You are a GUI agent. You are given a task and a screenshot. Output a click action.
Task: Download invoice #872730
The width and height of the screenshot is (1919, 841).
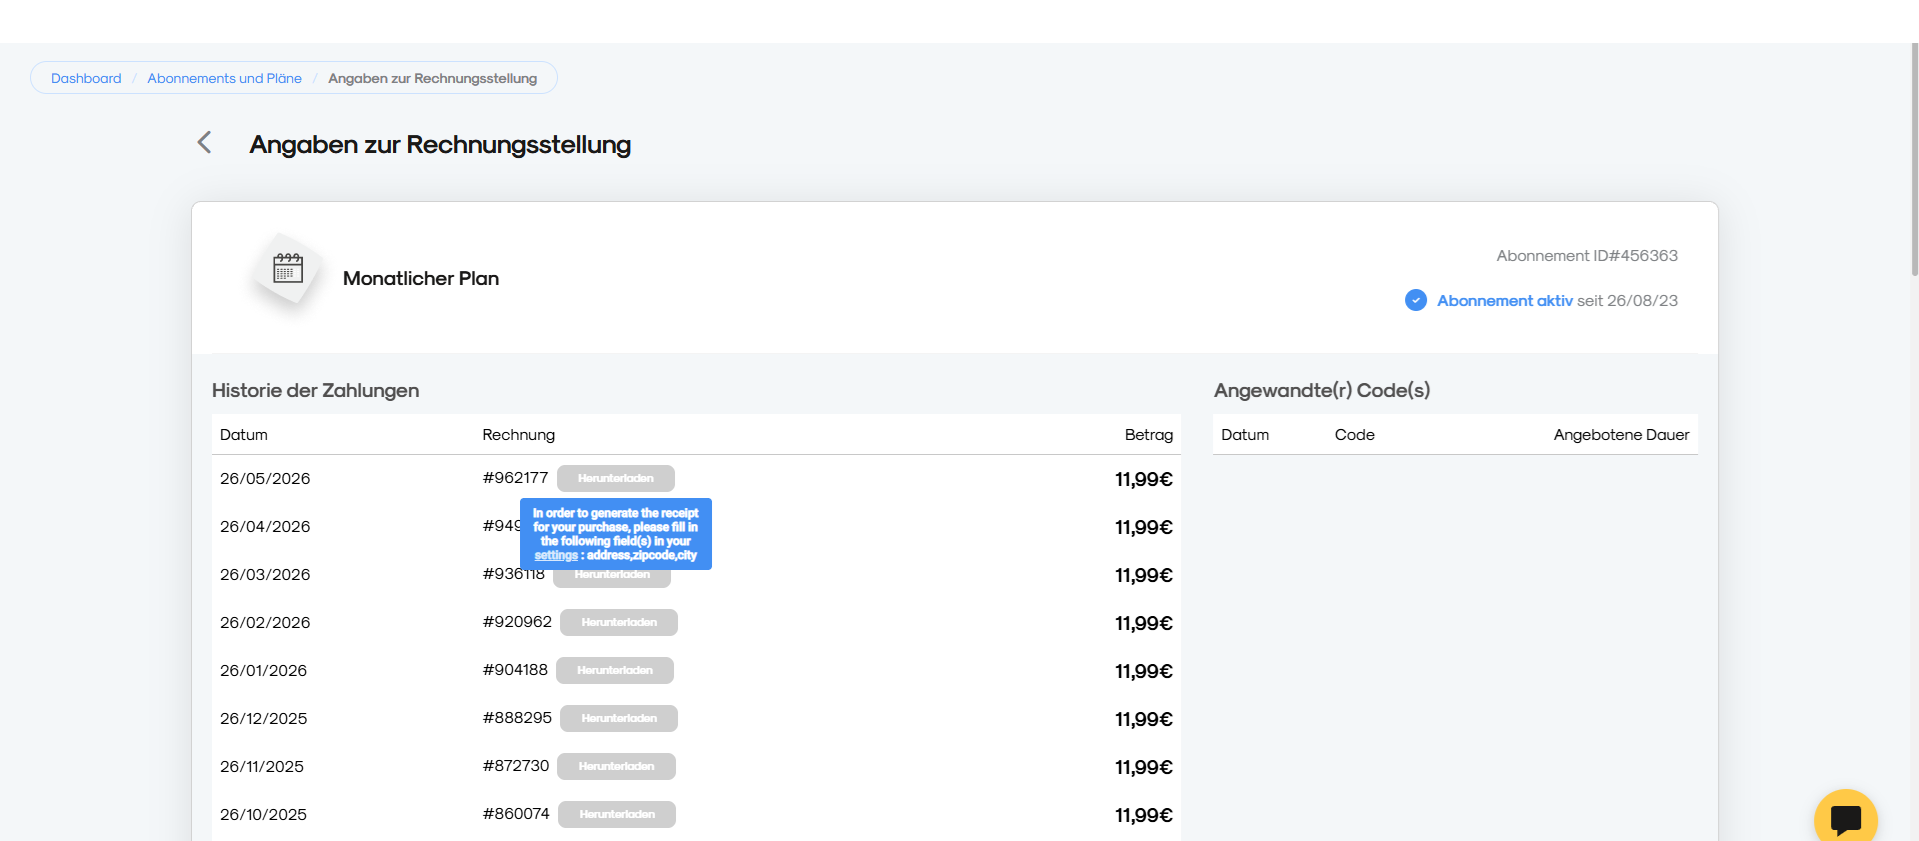(x=617, y=766)
